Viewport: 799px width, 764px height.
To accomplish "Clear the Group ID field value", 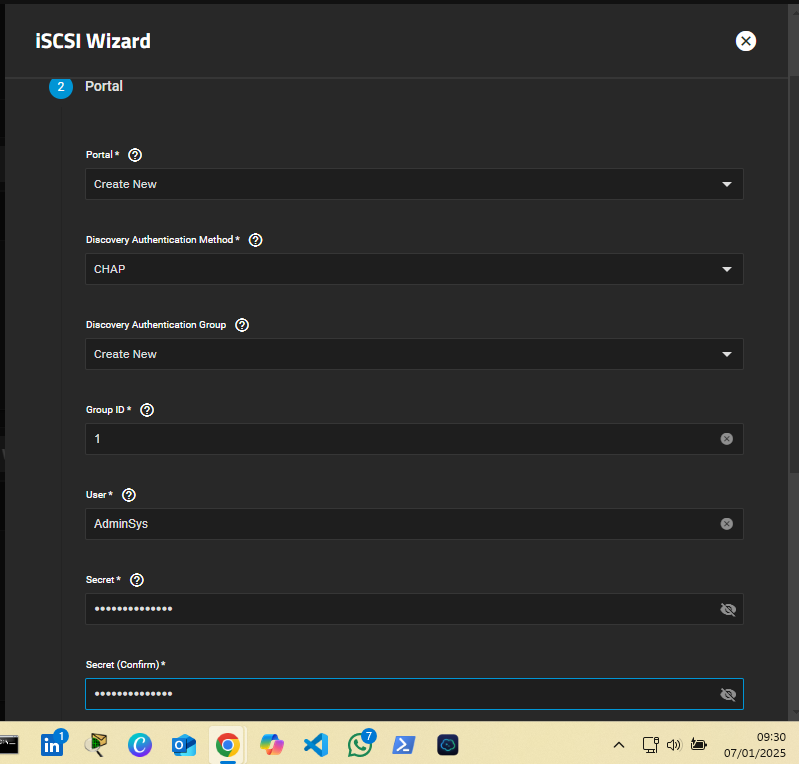I will click(x=727, y=439).
